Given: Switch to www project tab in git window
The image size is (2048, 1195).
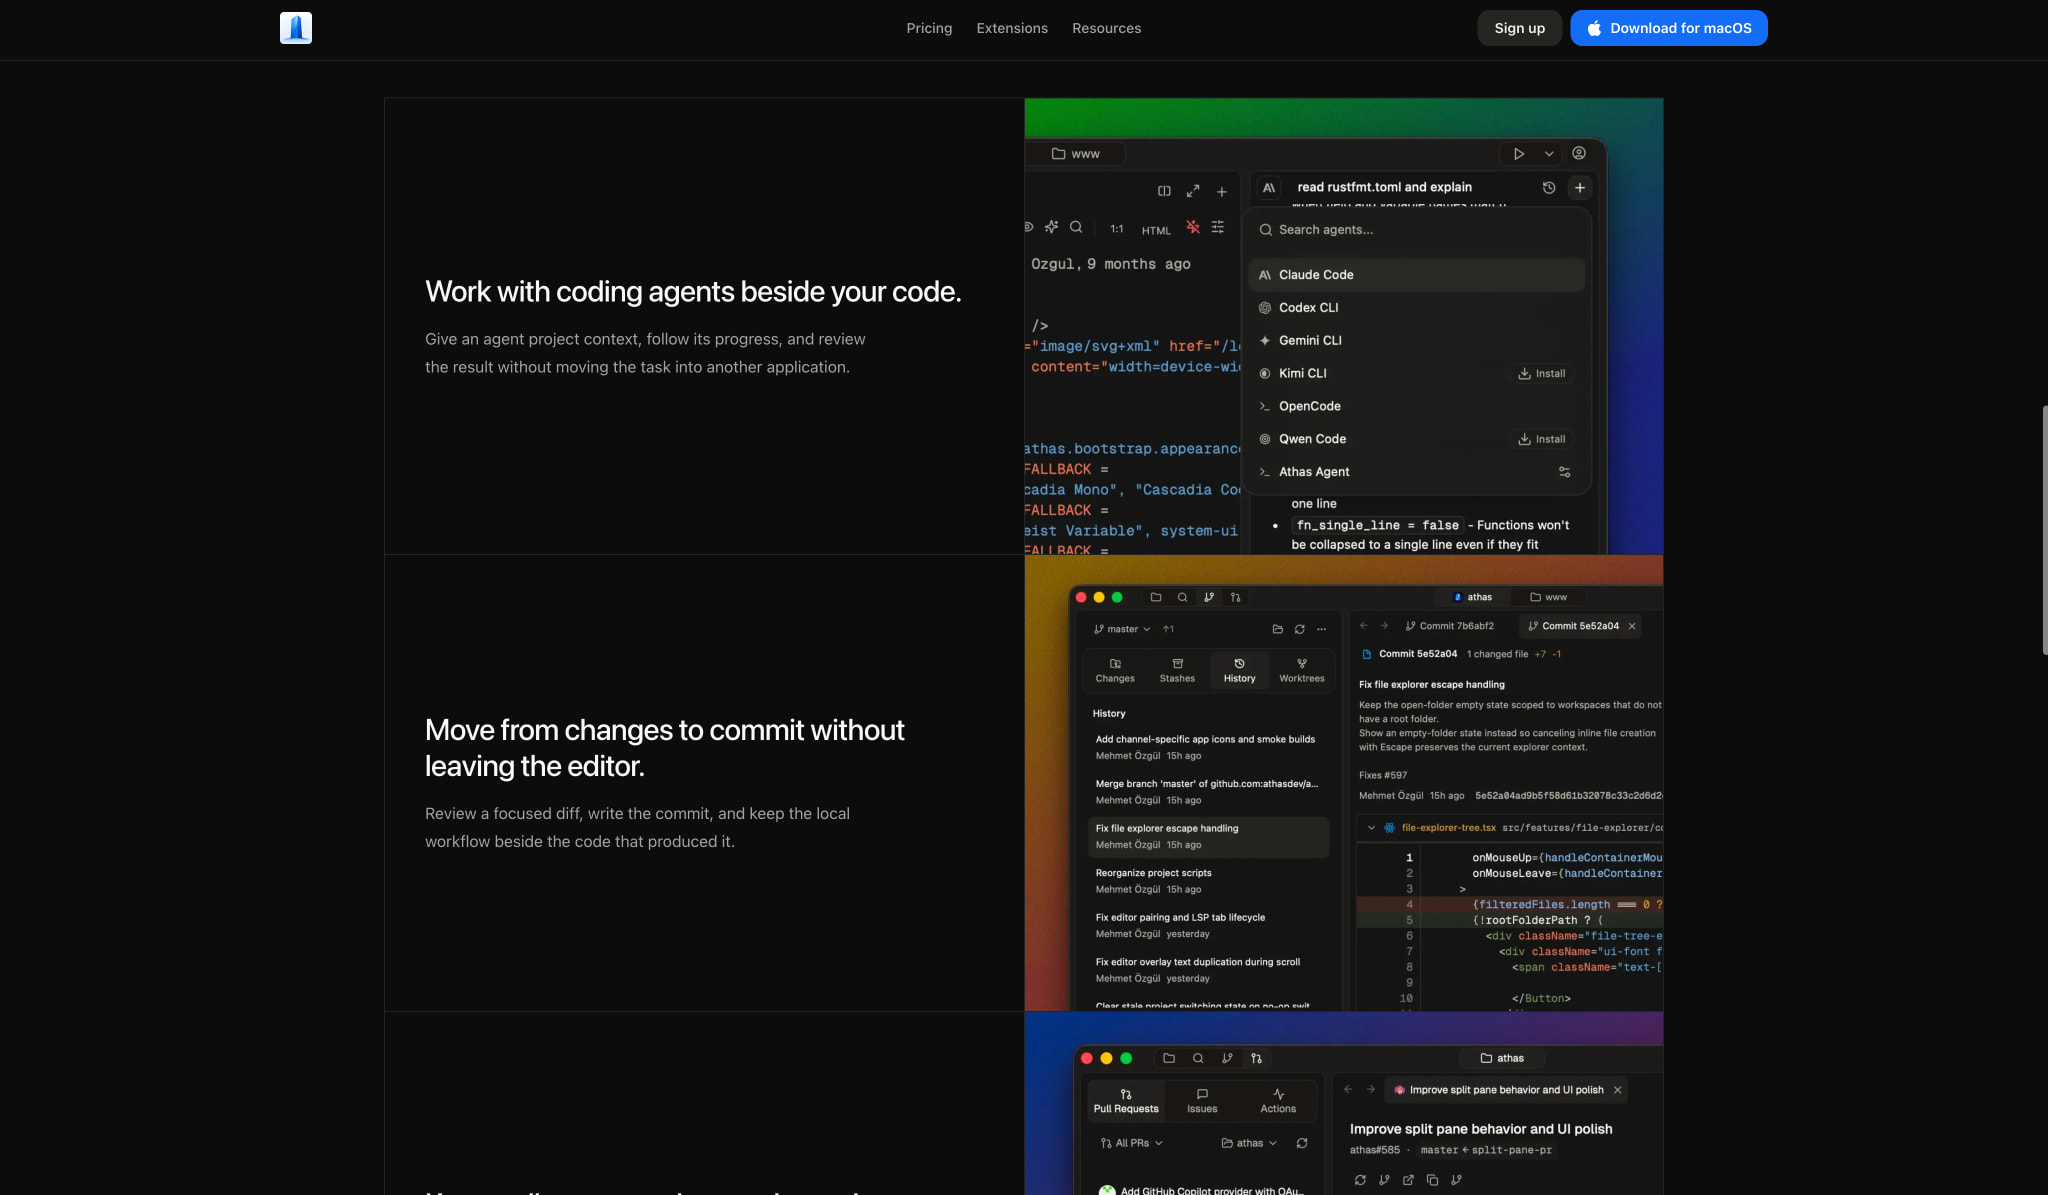Looking at the screenshot, I should (1549, 597).
